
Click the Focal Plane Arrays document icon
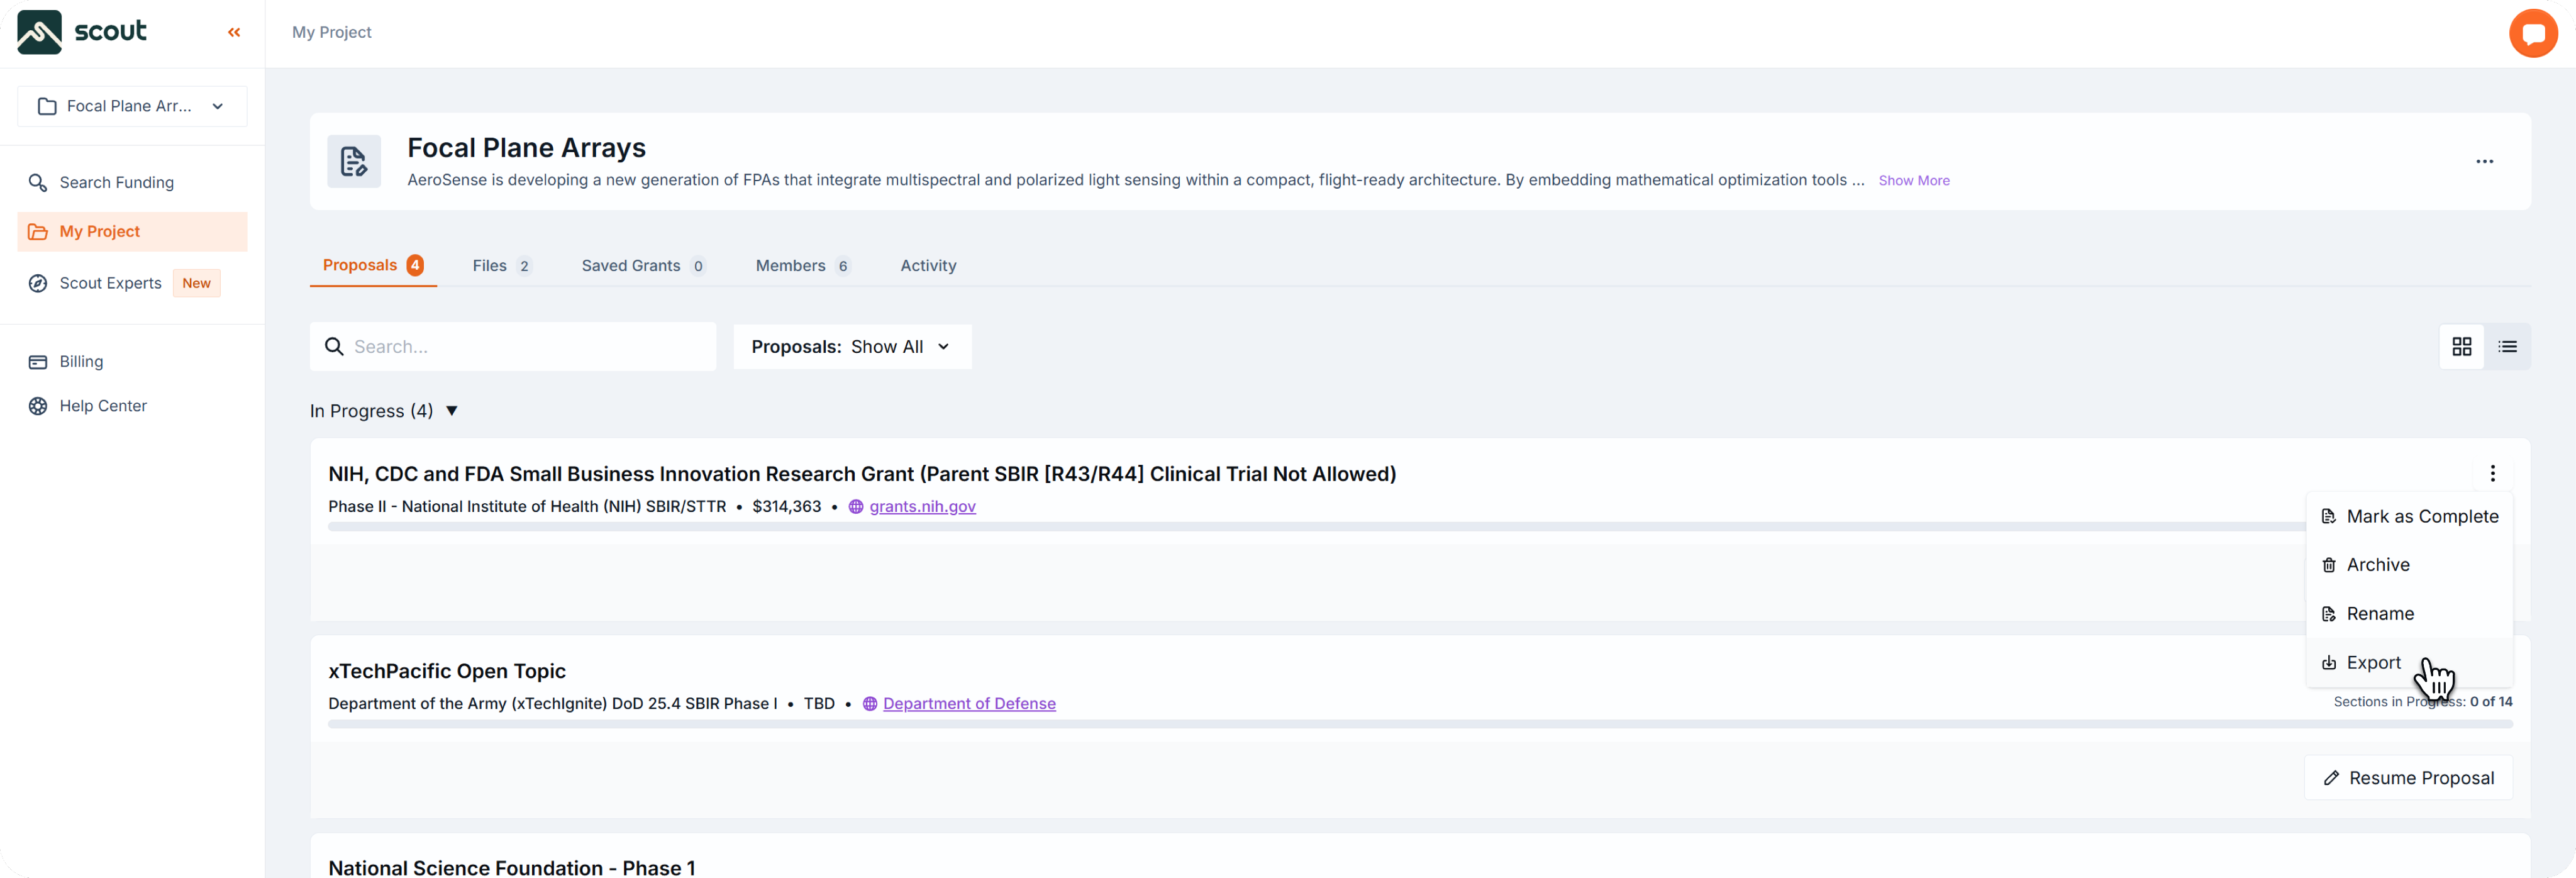point(354,162)
